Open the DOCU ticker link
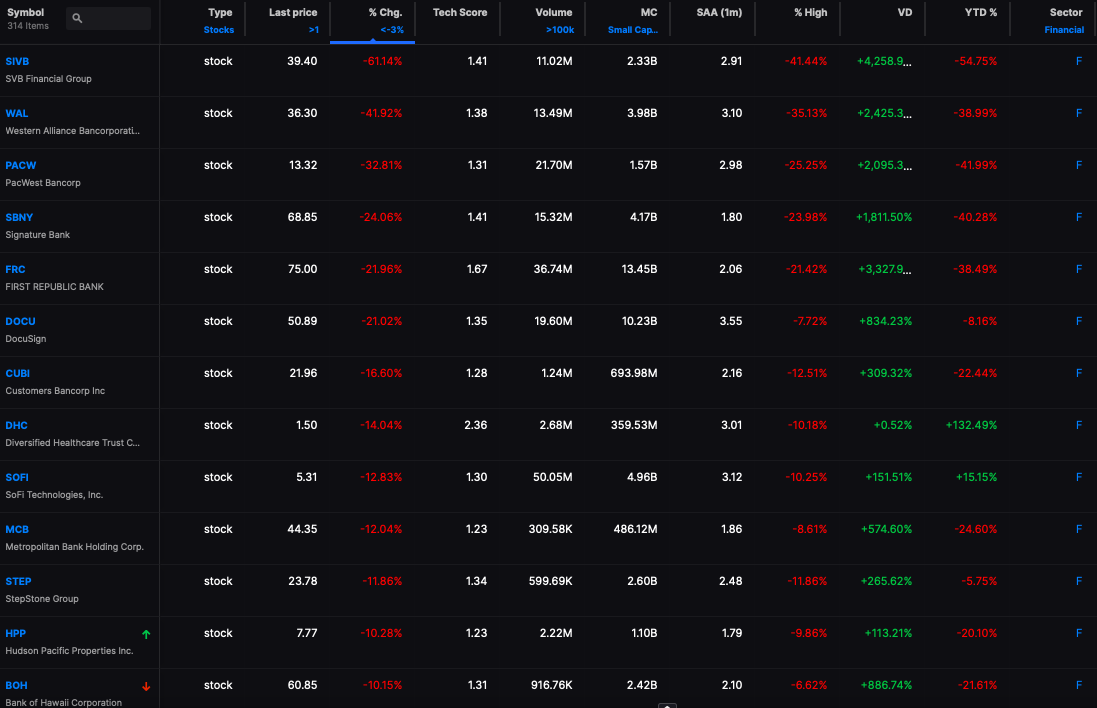The image size is (1097, 708). pos(20,322)
